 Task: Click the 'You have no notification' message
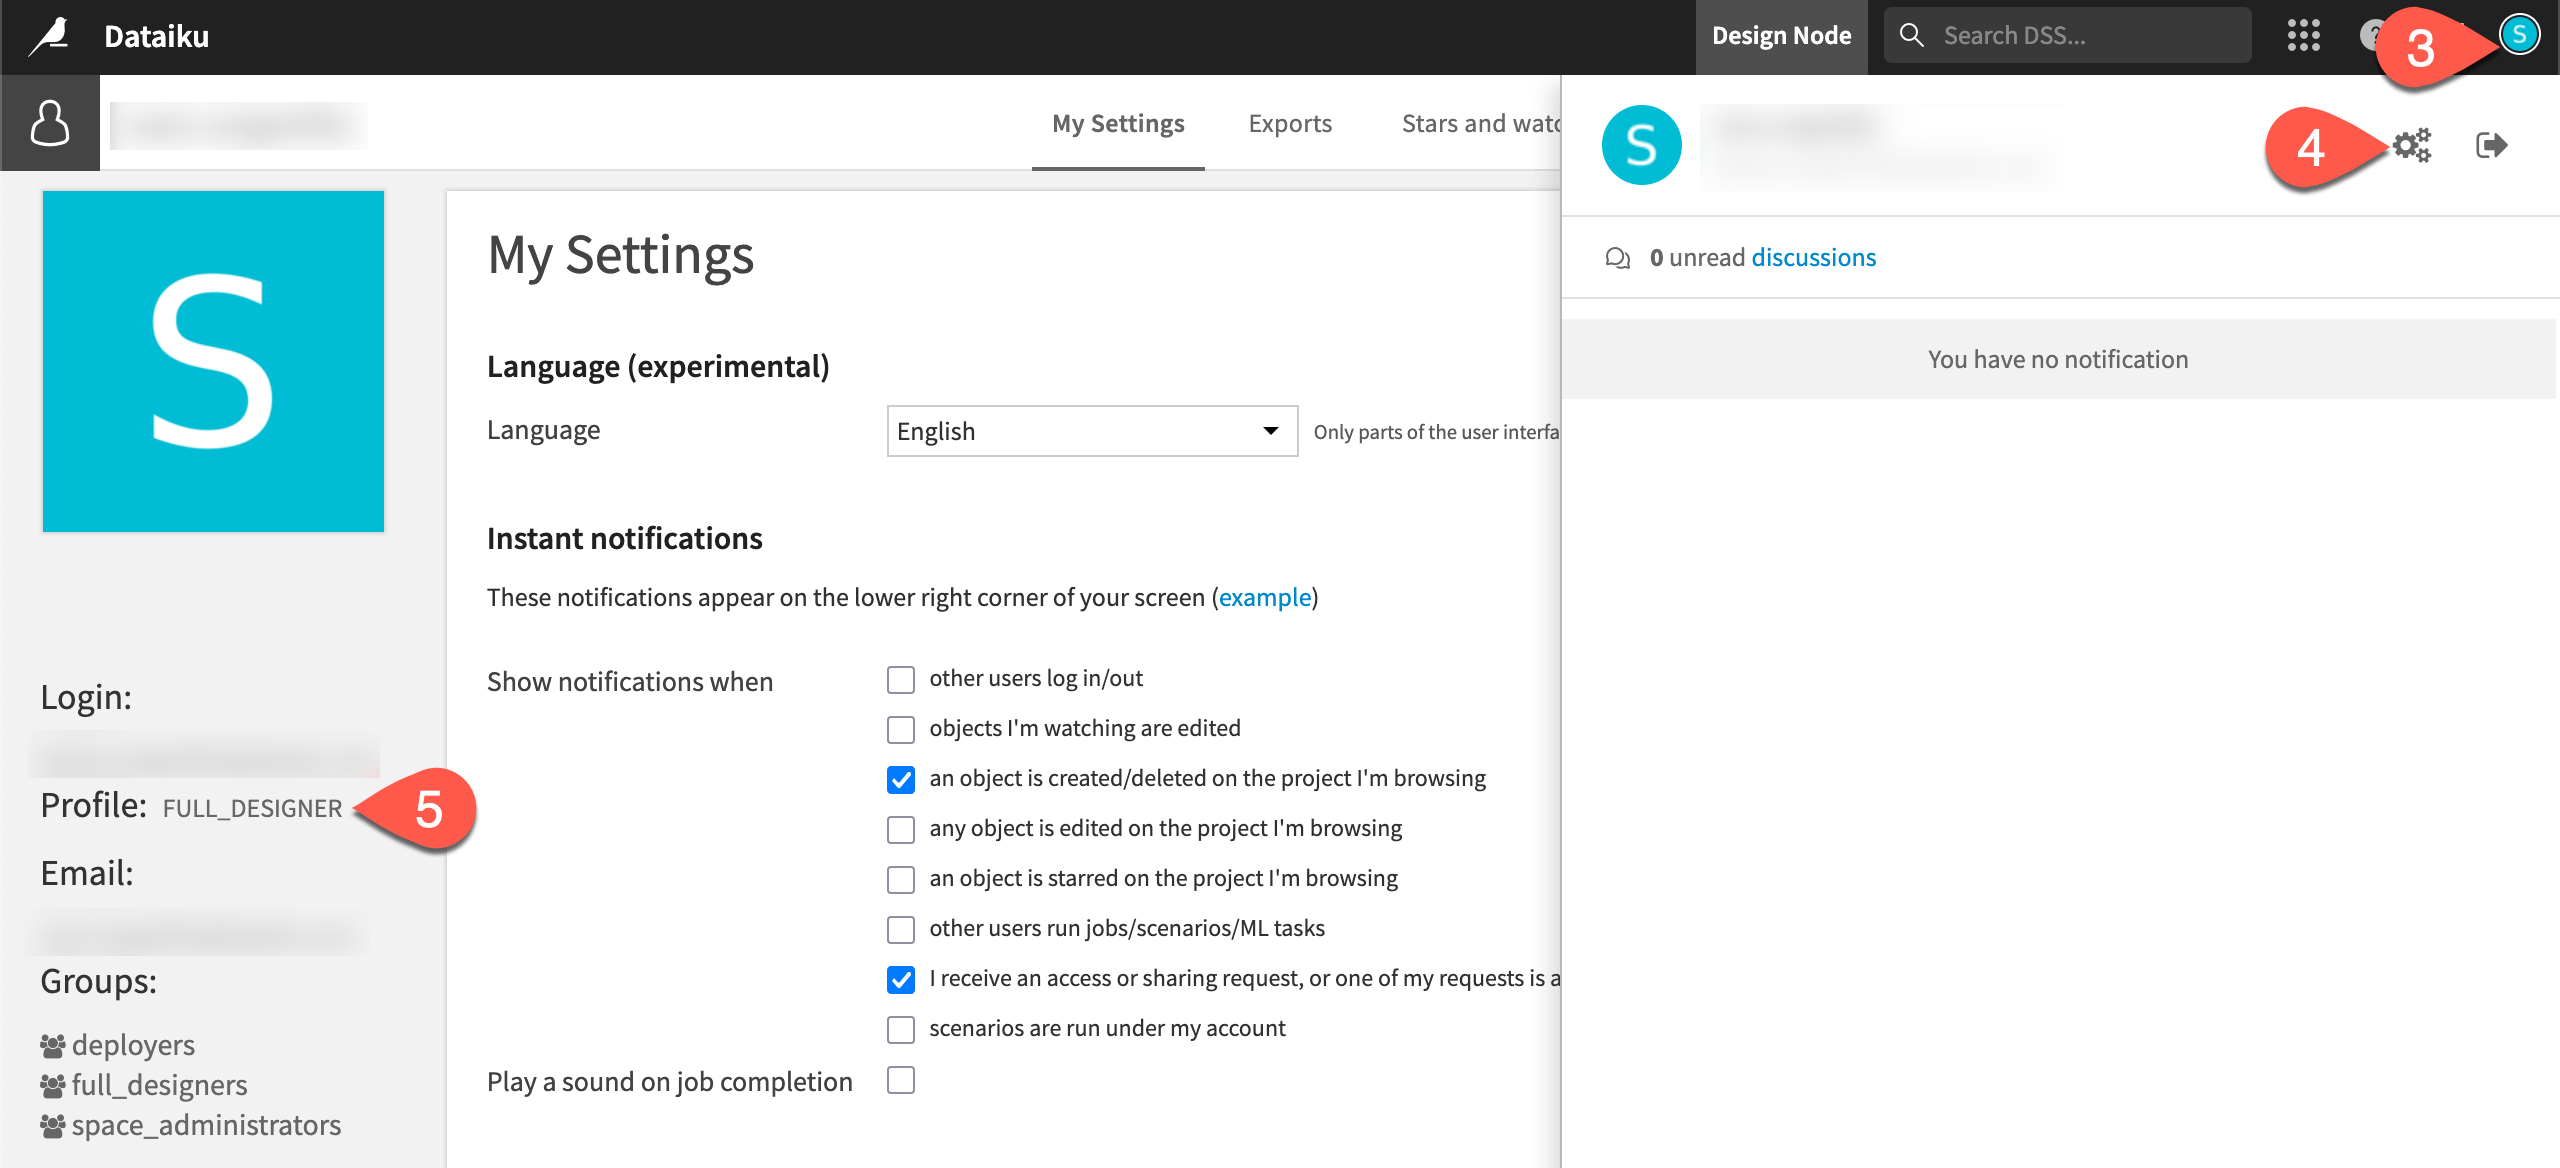point(2058,359)
